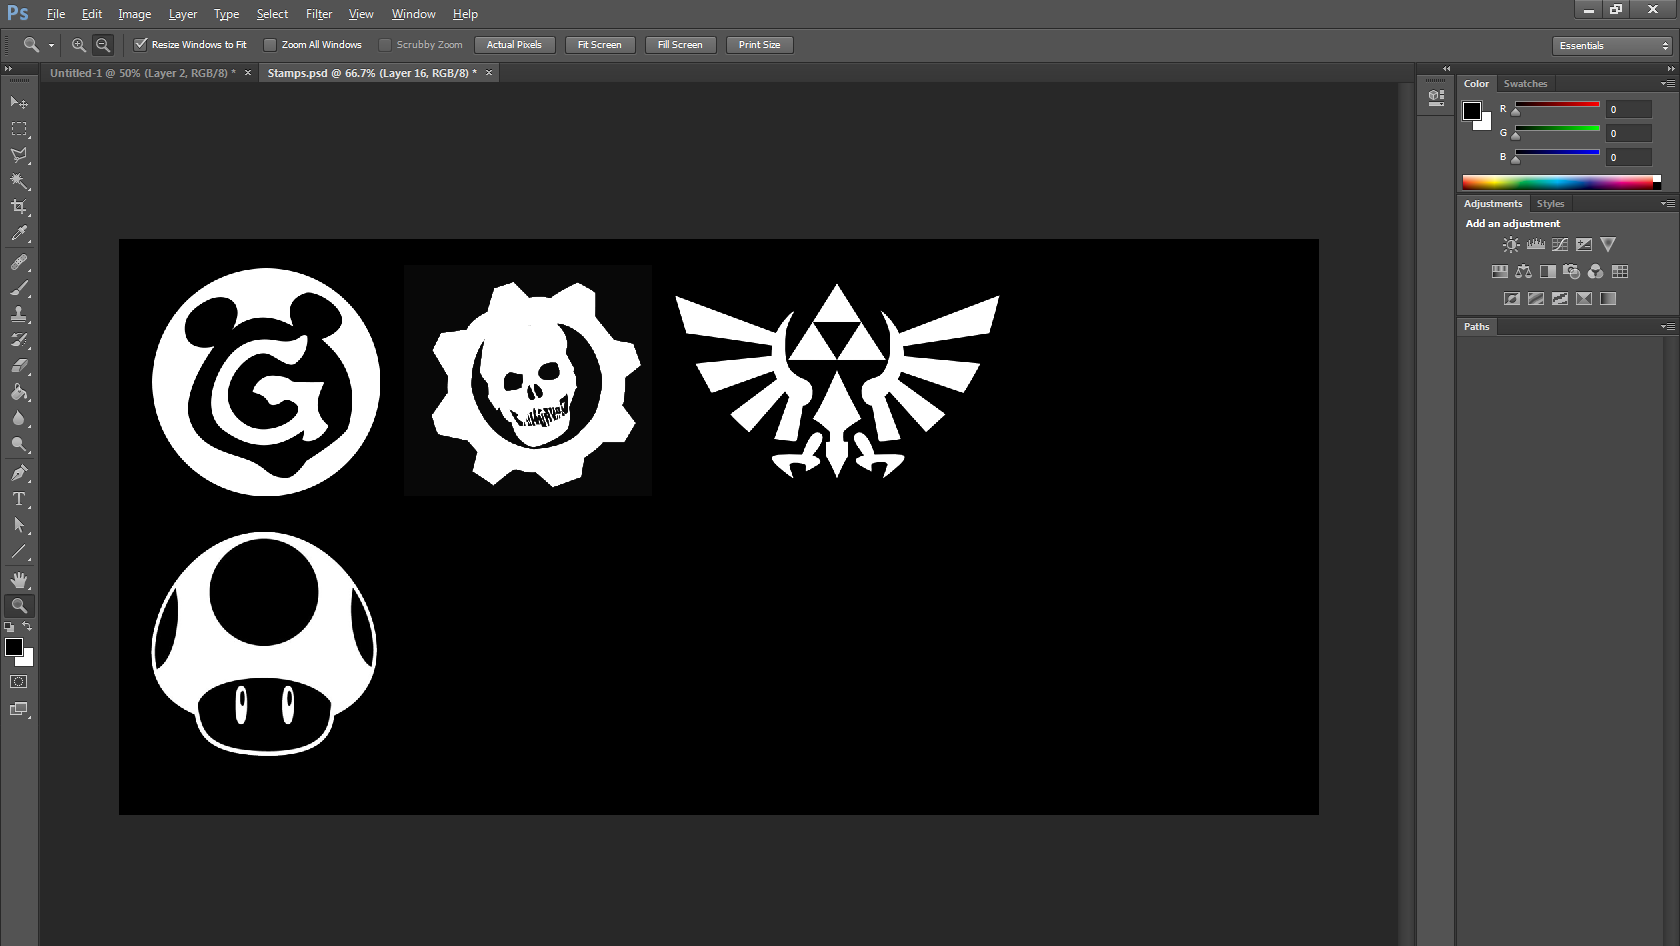Open the Adjustments panel options menu
Viewport: 1680px width, 946px height.
click(1667, 204)
